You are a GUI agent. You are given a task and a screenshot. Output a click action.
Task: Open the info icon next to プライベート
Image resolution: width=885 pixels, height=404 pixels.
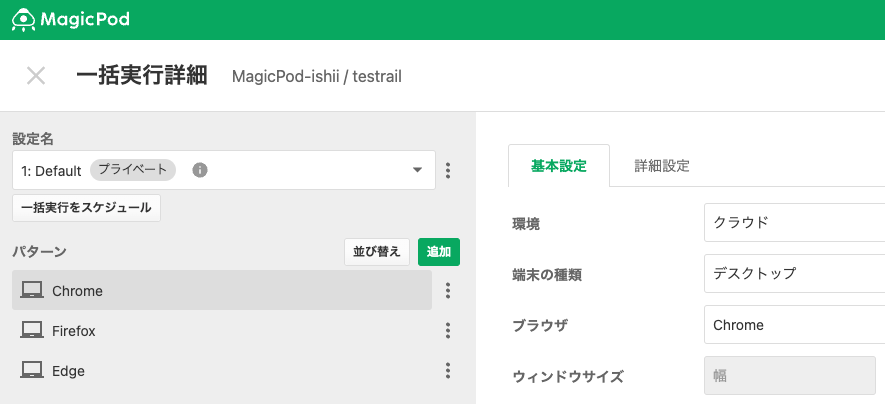[200, 170]
